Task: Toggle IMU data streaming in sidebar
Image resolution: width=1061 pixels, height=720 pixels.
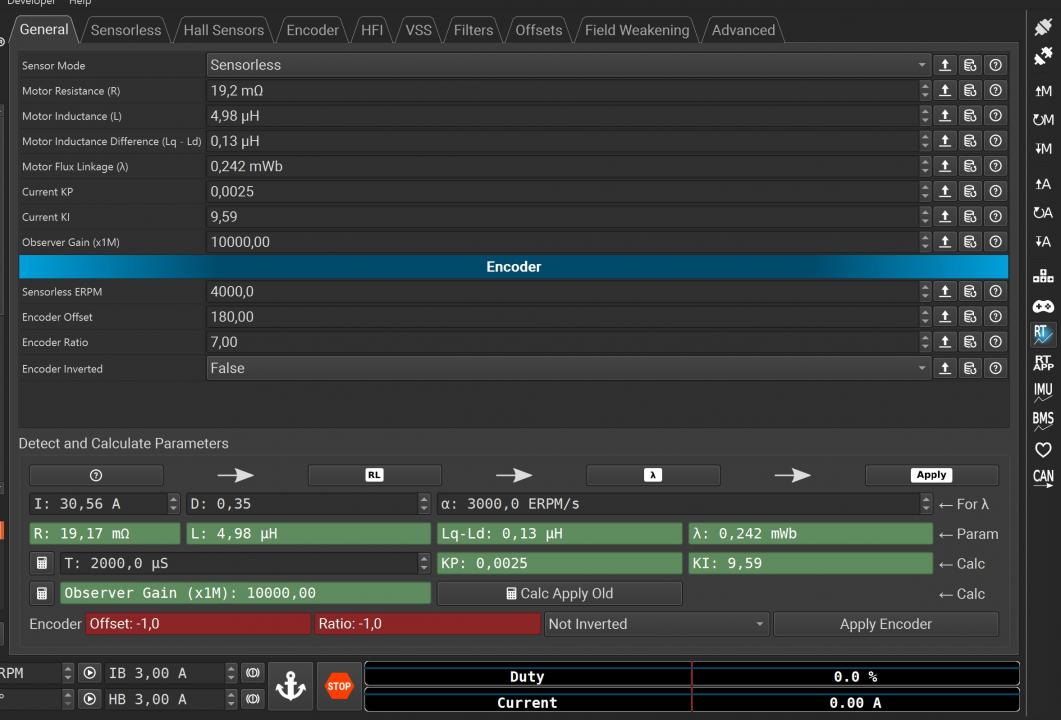Action: coord(1043,390)
